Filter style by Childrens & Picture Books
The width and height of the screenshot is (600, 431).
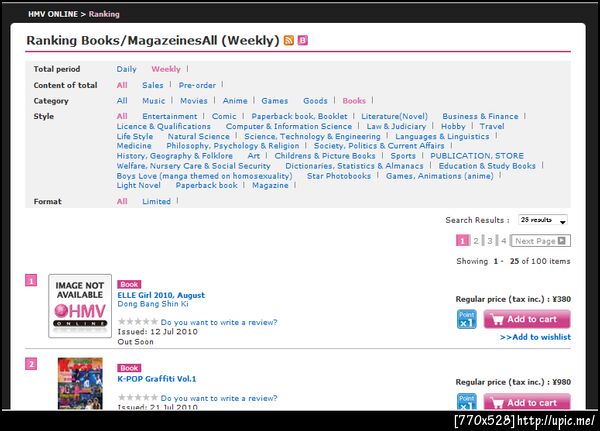325,156
